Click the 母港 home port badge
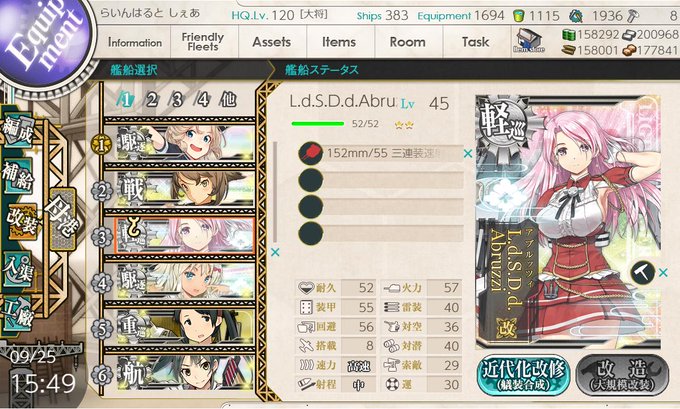This screenshot has width=680, height=409. coord(63,219)
